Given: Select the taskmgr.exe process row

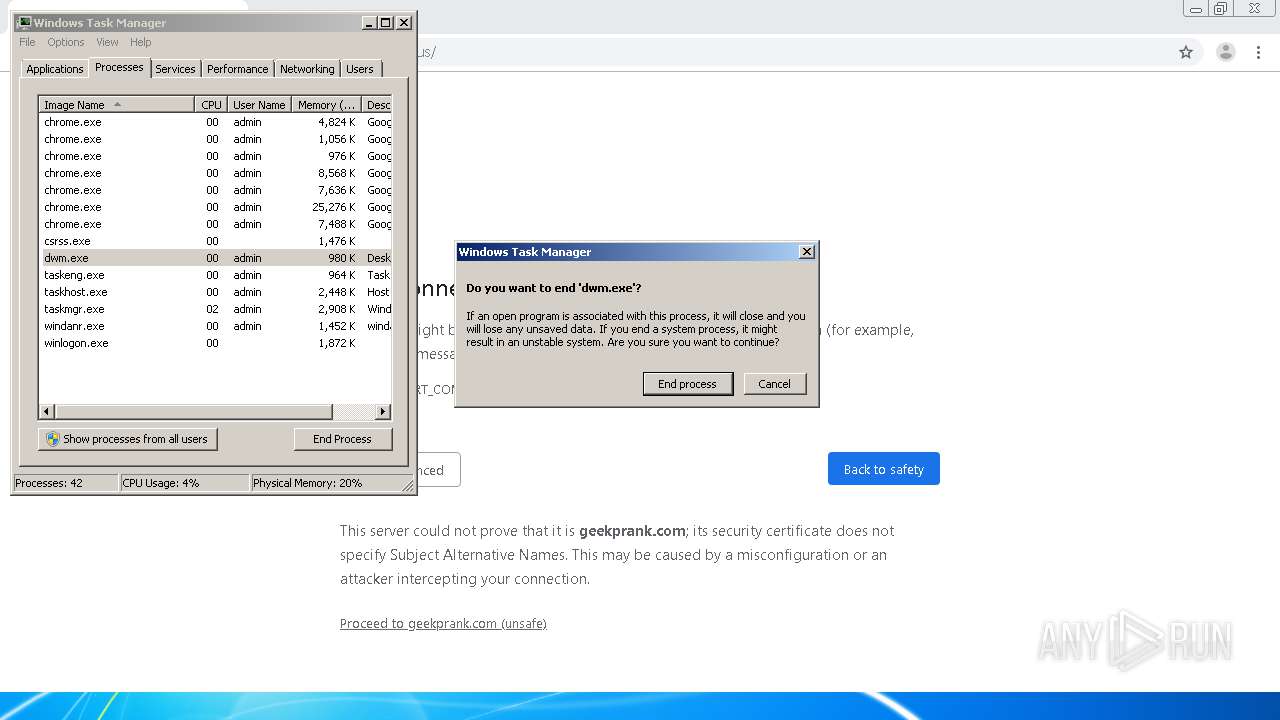Looking at the screenshot, I should coord(215,309).
